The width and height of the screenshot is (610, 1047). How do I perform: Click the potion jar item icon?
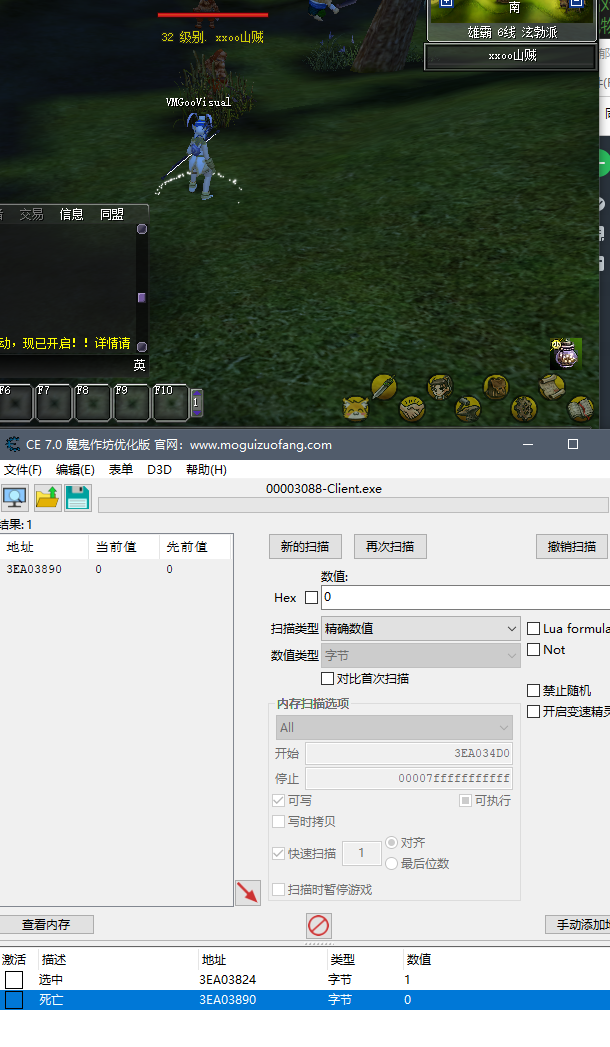566,354
